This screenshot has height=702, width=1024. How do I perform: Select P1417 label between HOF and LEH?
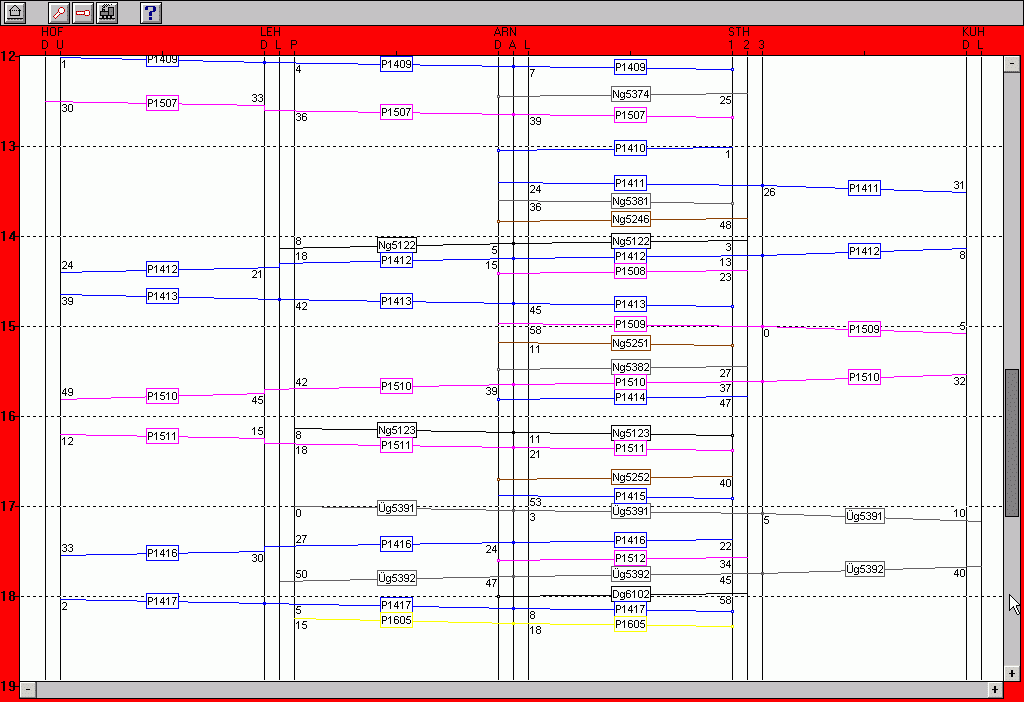coord(162,601)
